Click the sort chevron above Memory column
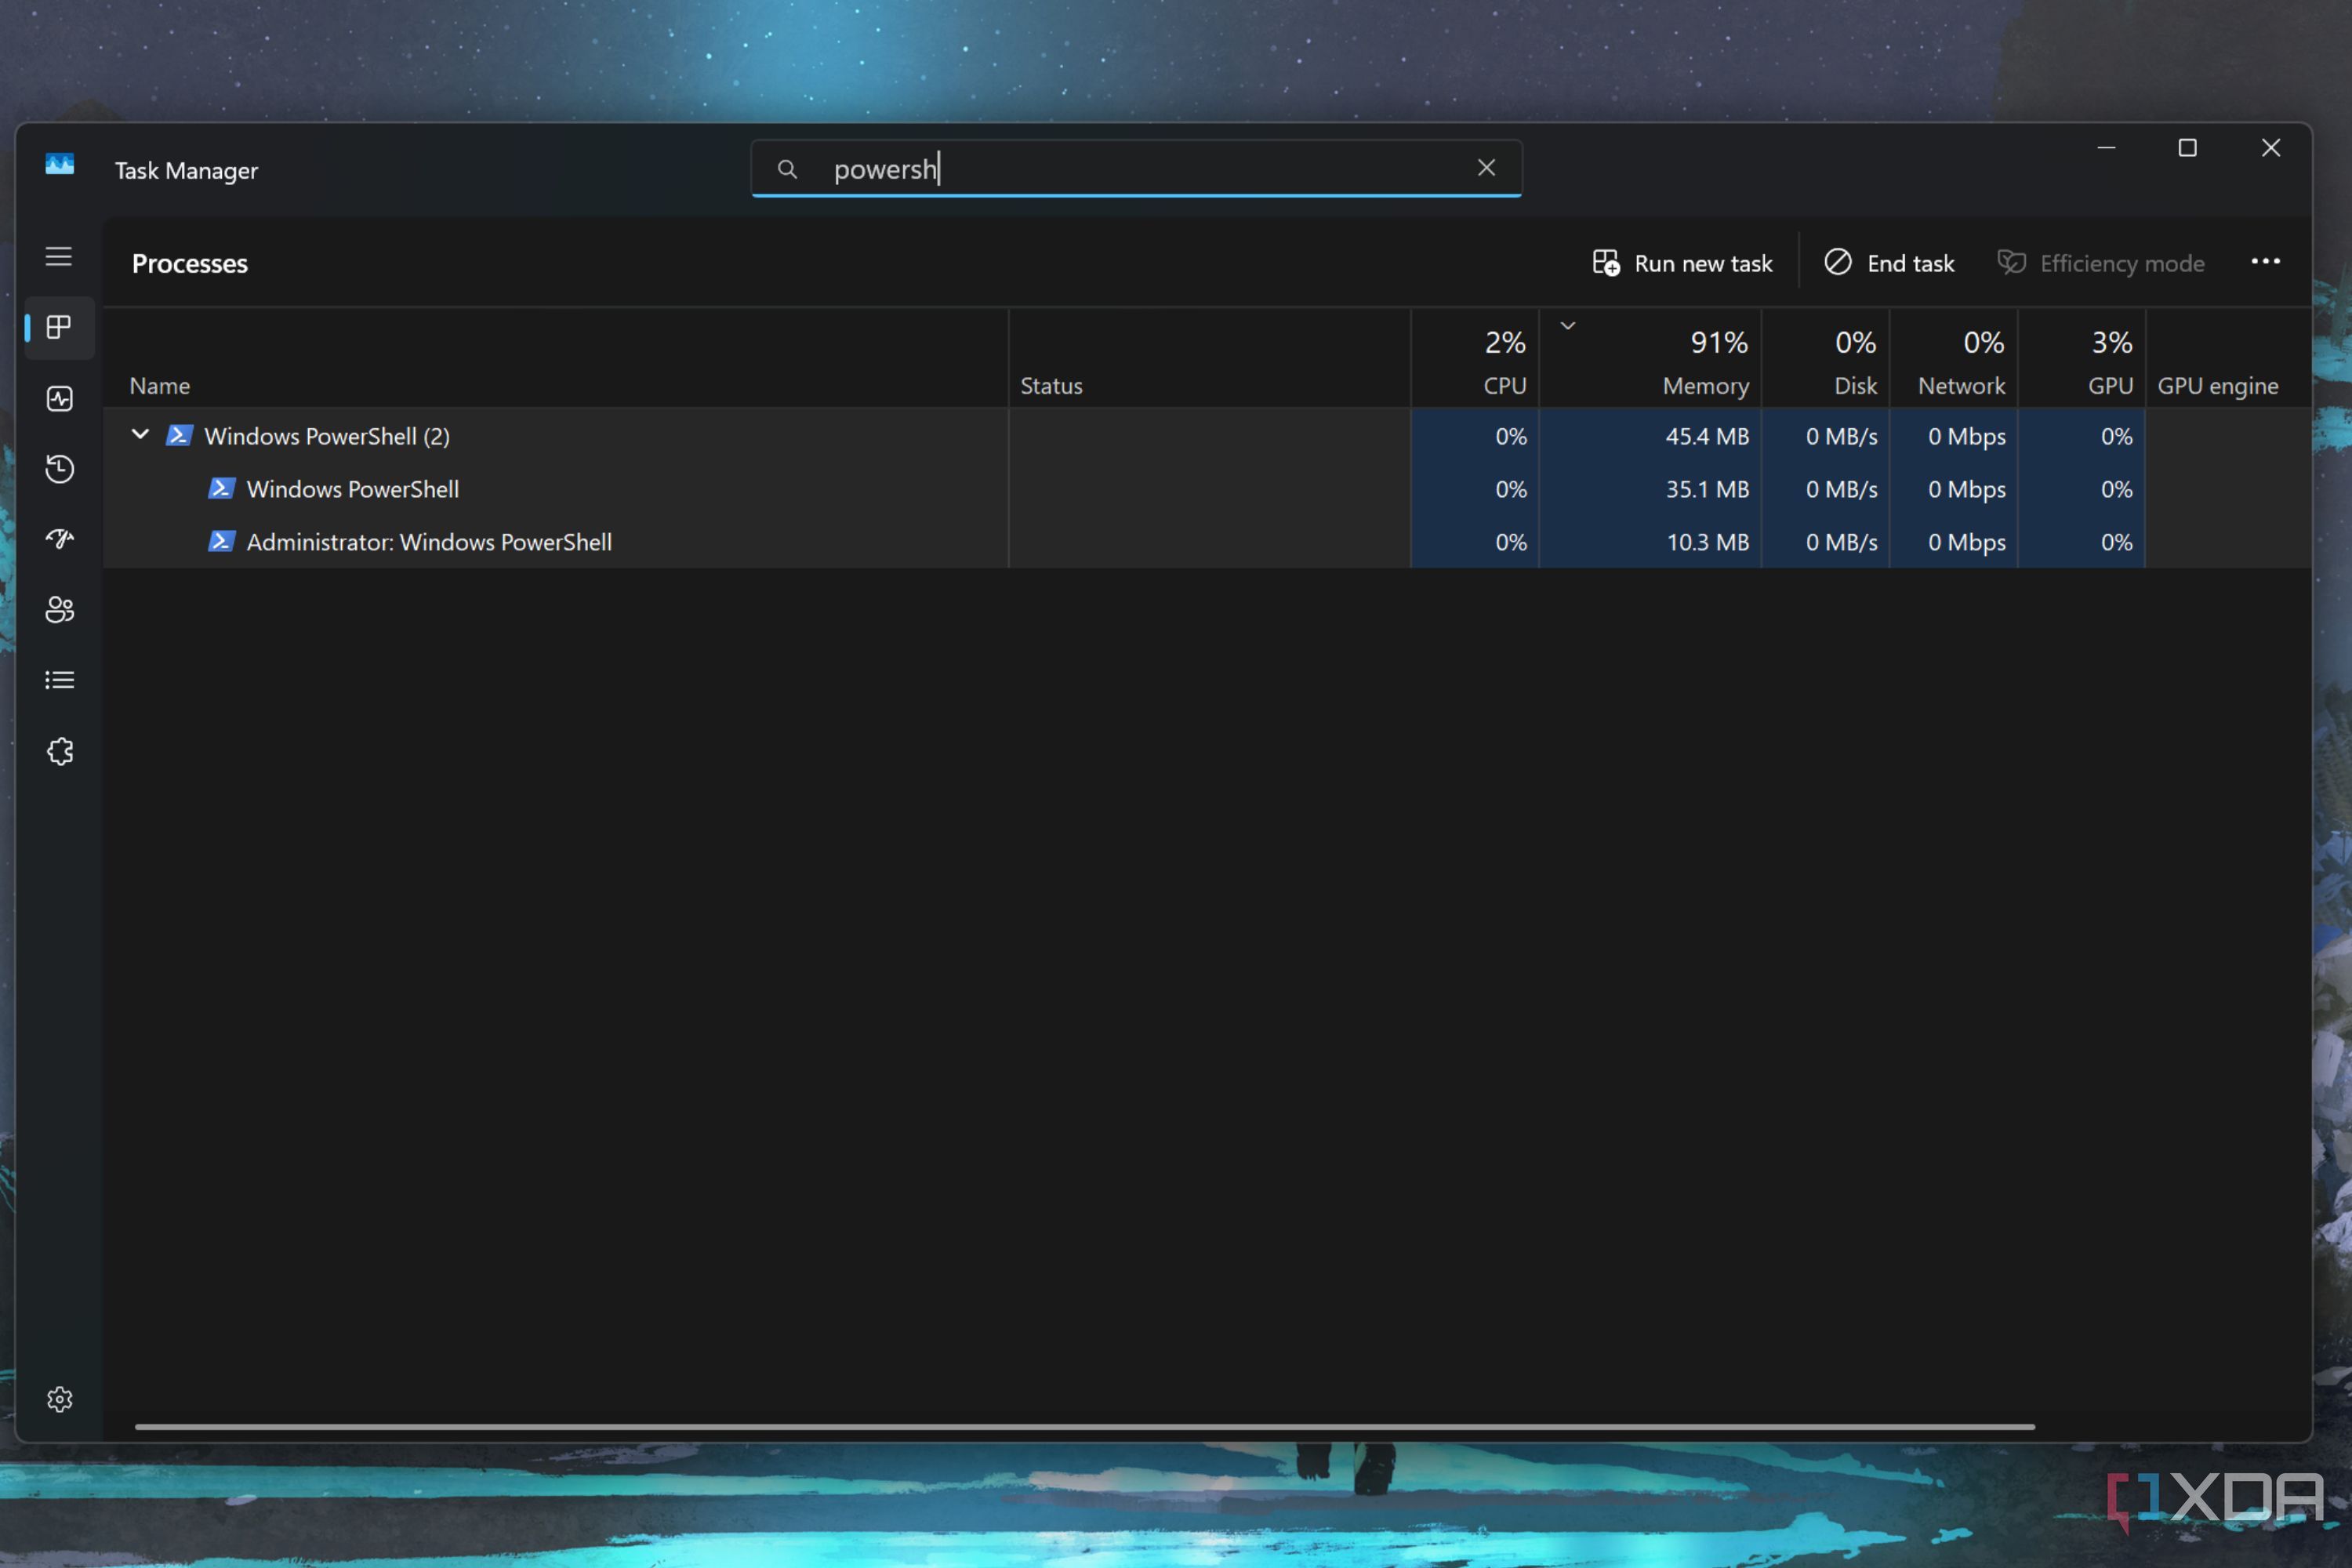The image size is (2352, 1568). pyautogui.click(x=1568, y=325)
